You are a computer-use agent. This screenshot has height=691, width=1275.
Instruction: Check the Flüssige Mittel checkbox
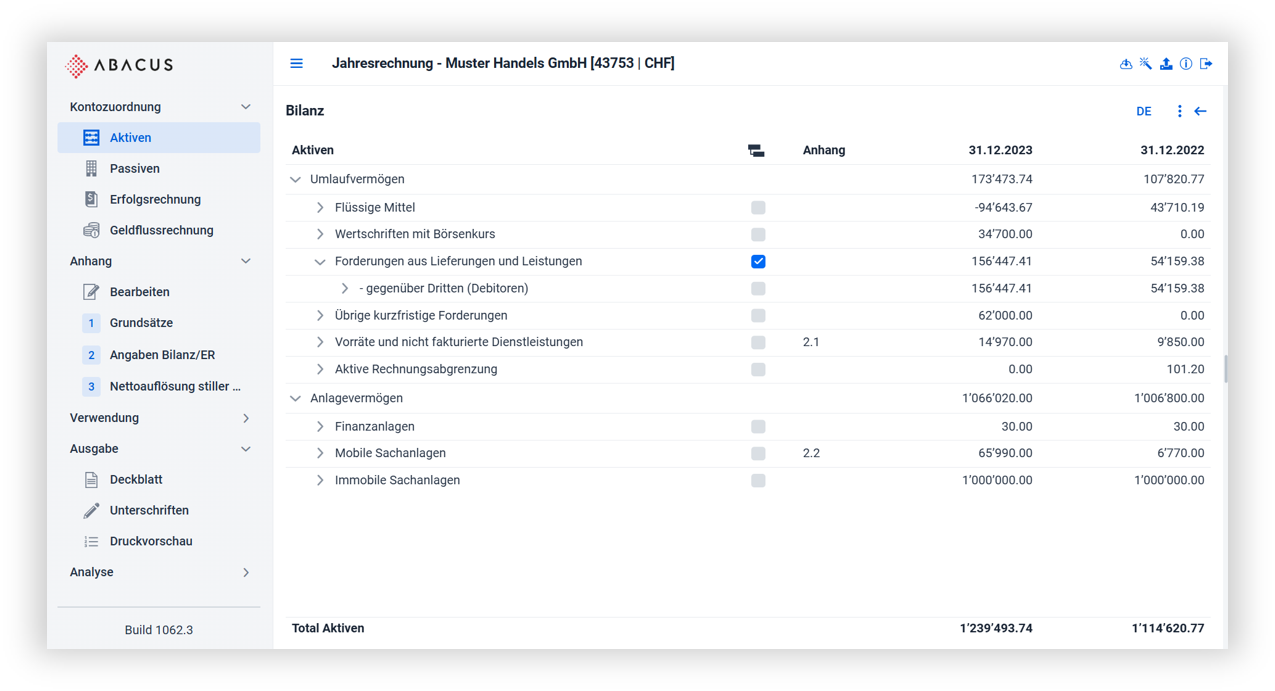(x=758, y=208)
